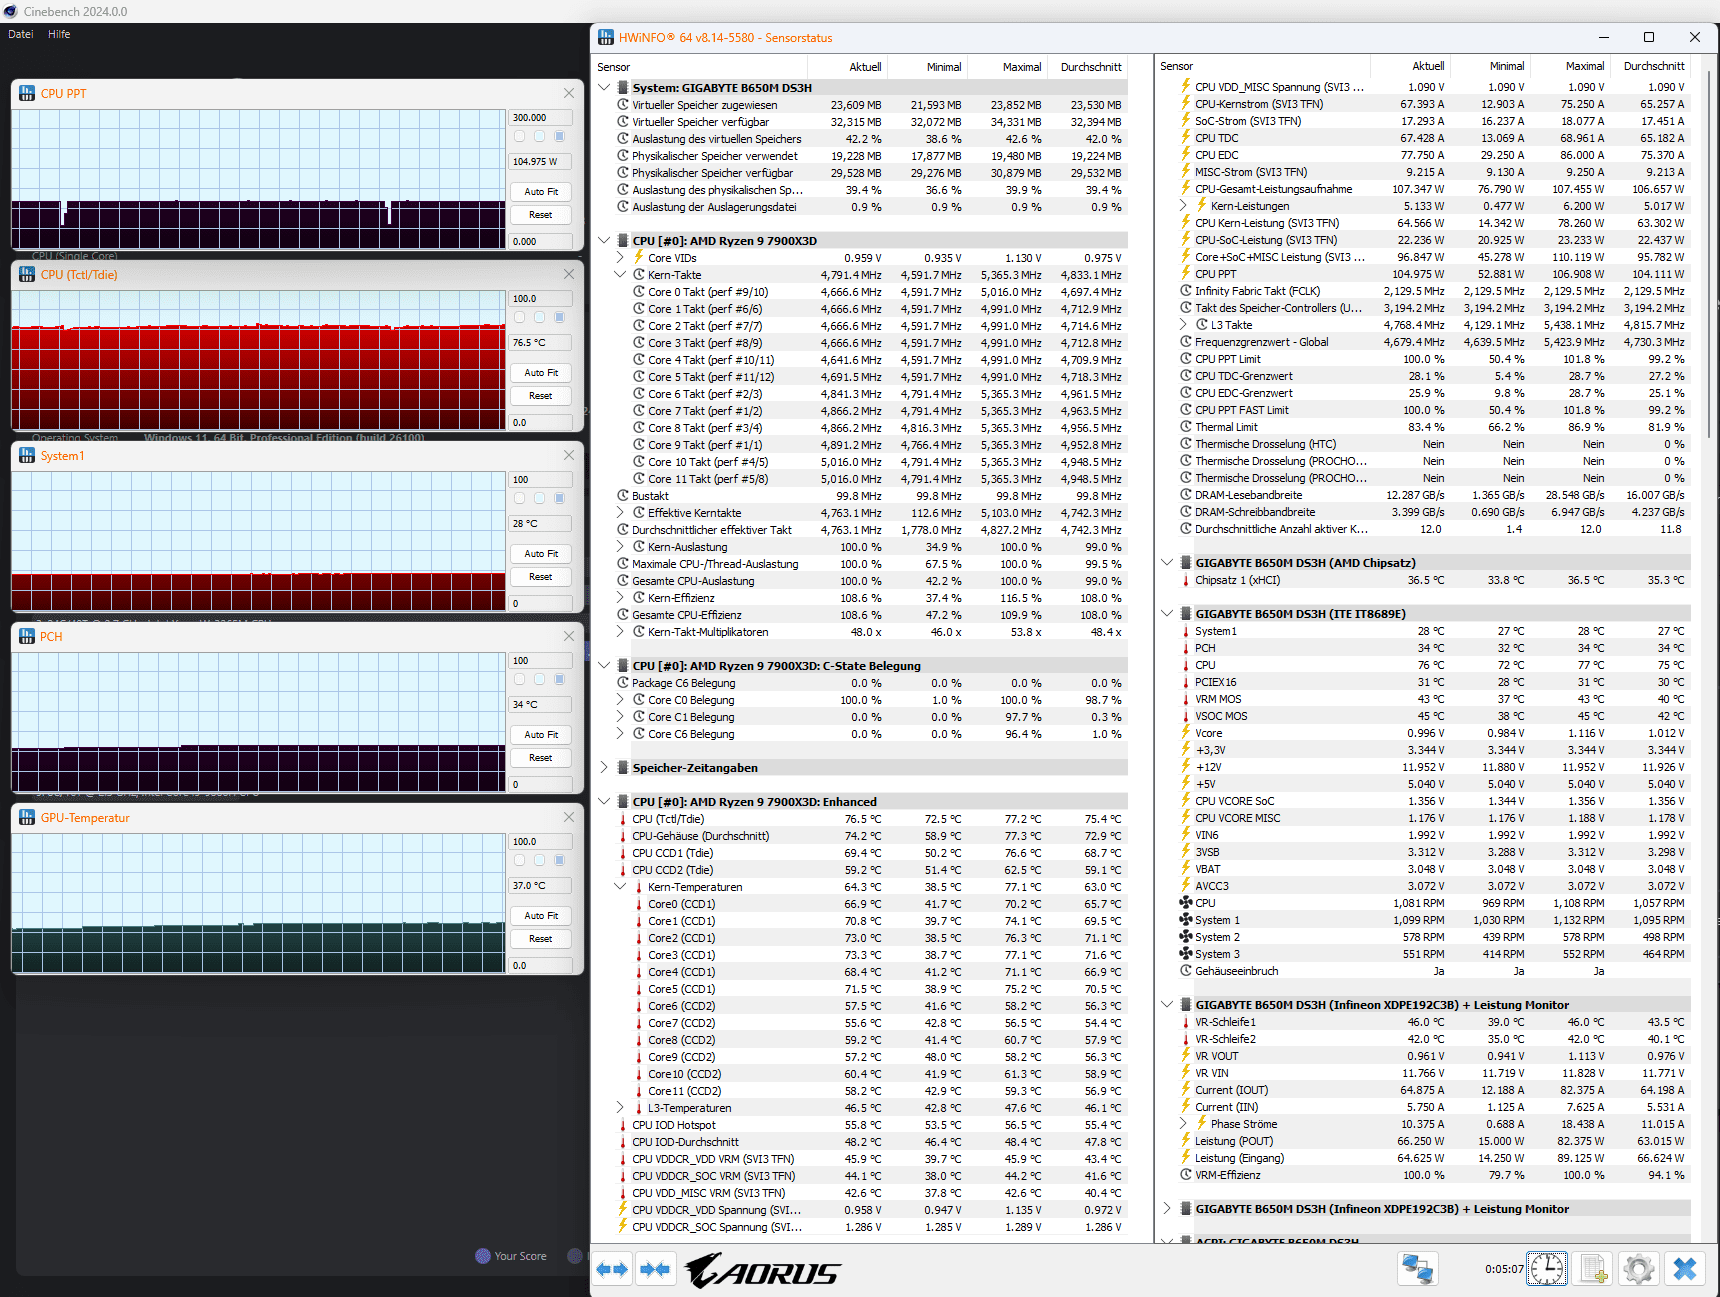
Task: Click the expand-columns arrows icon in HWiNFO toolbar
Action: tap(612, 1270)
